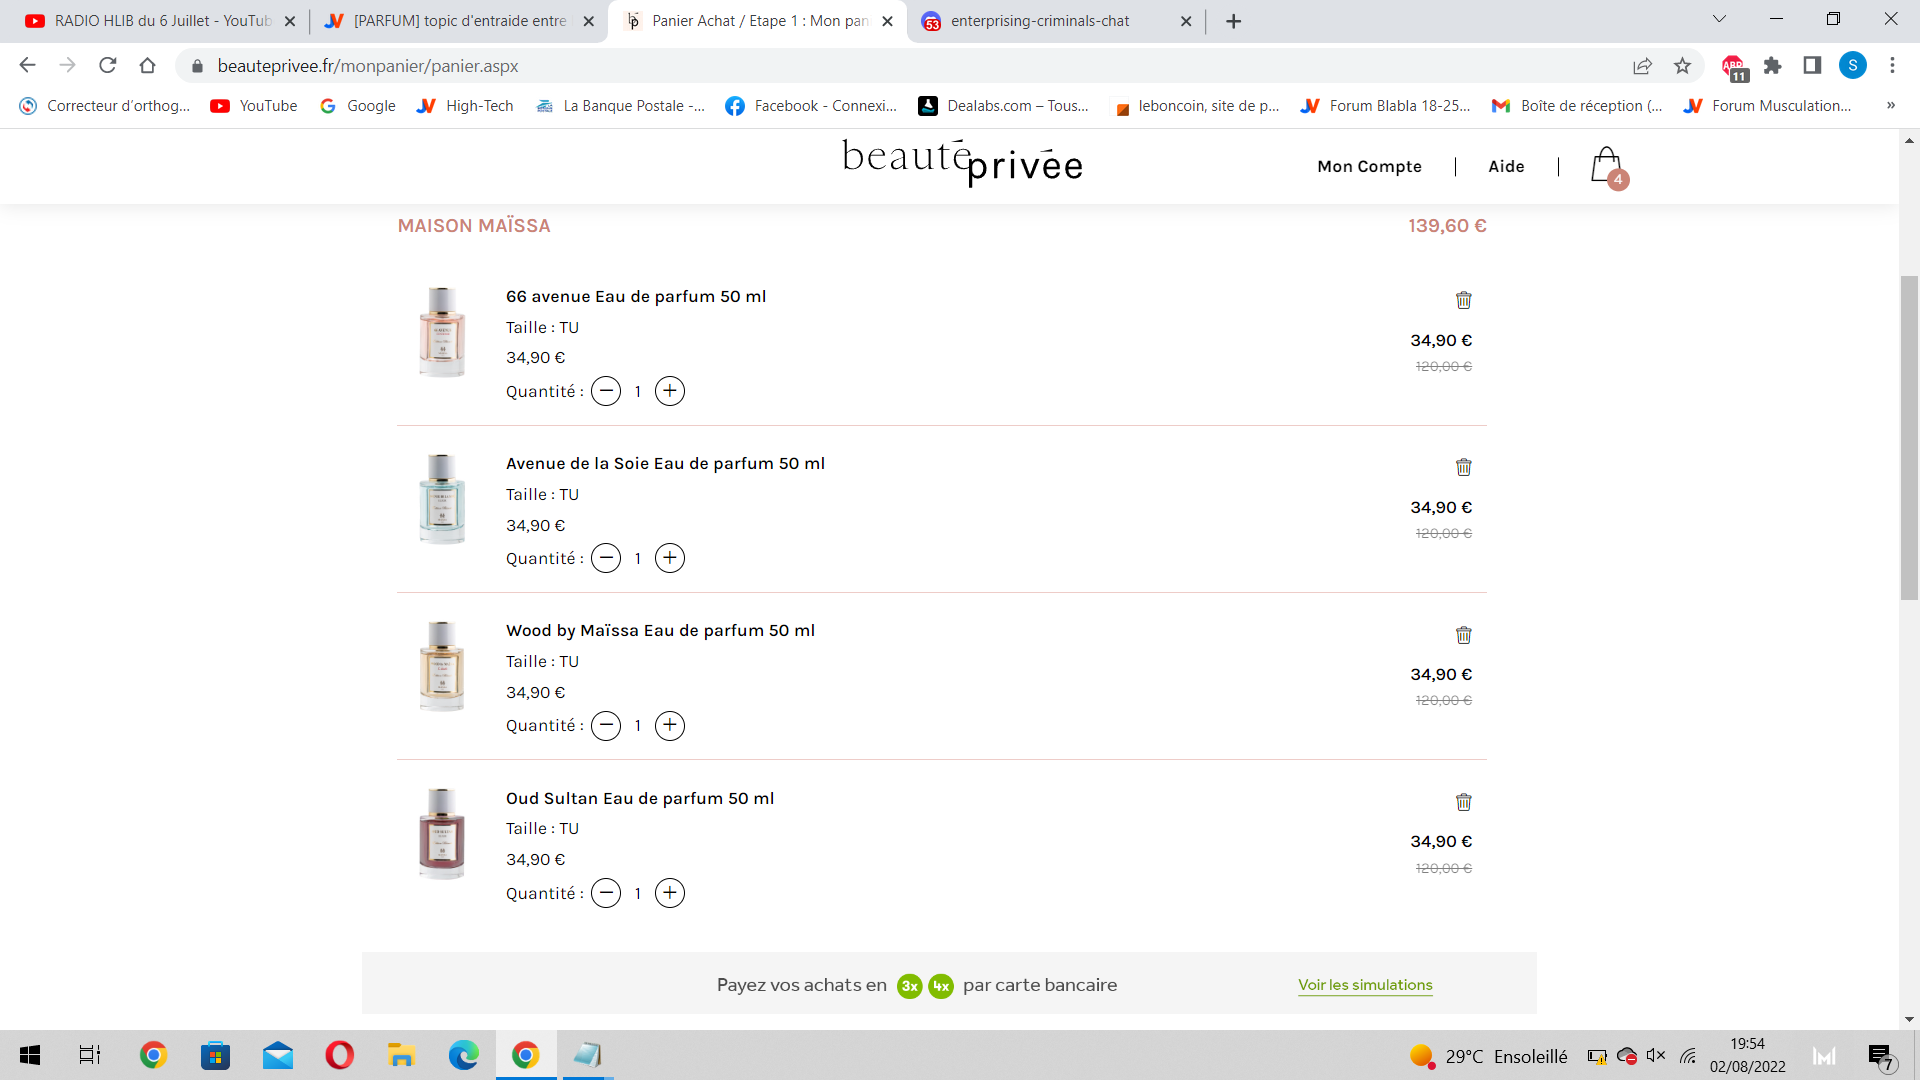Bookmark this page with the star icon

pos(1682,66)
